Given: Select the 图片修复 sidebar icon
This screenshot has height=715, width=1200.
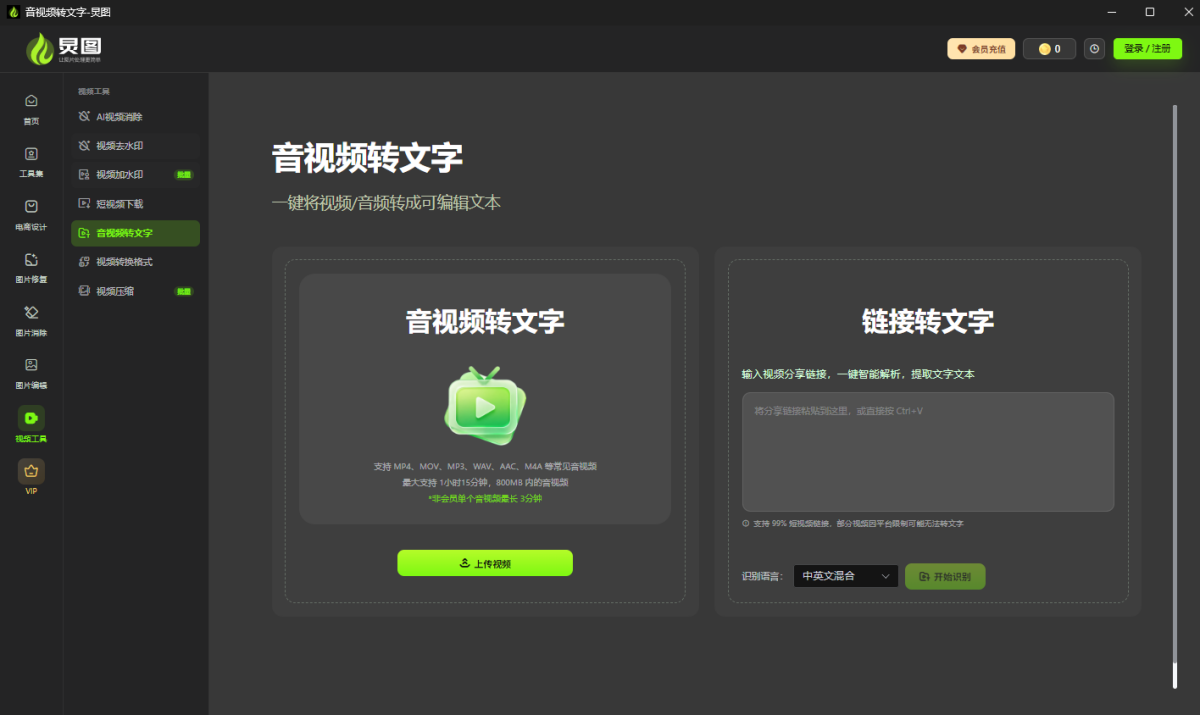Looking at the screenshot, I should tap(31, 259).
